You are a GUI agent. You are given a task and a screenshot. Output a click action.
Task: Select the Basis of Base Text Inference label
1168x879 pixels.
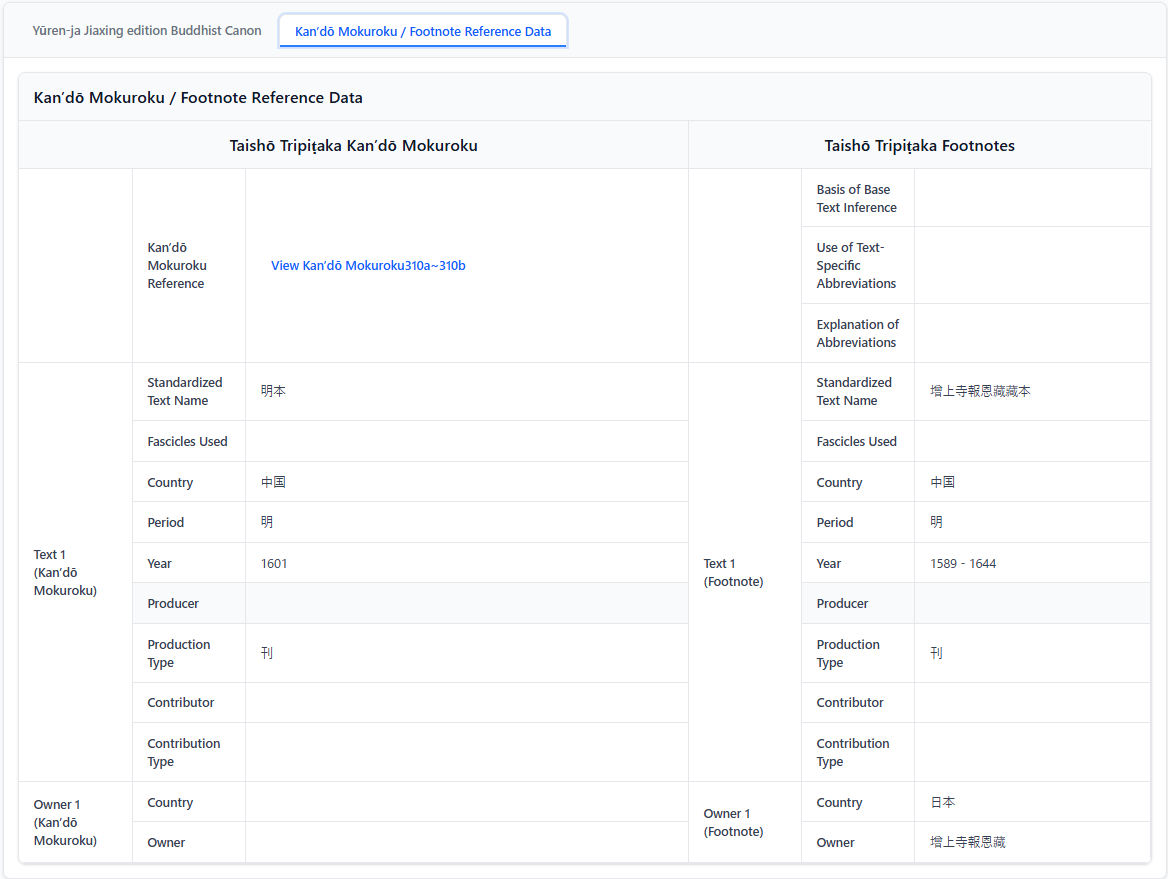(x=856, y=198)
